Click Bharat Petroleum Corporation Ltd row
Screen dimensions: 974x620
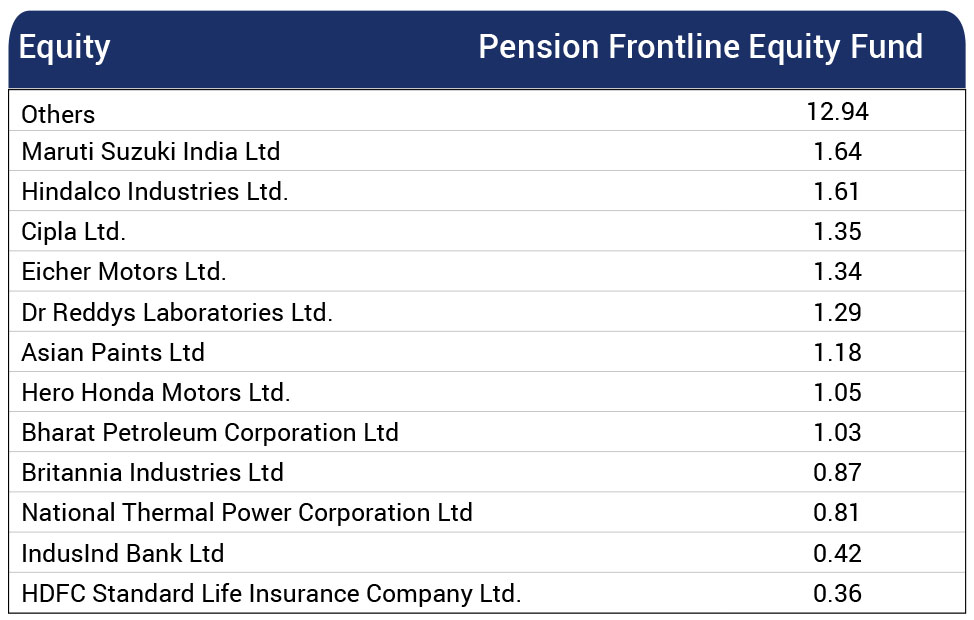487,432
